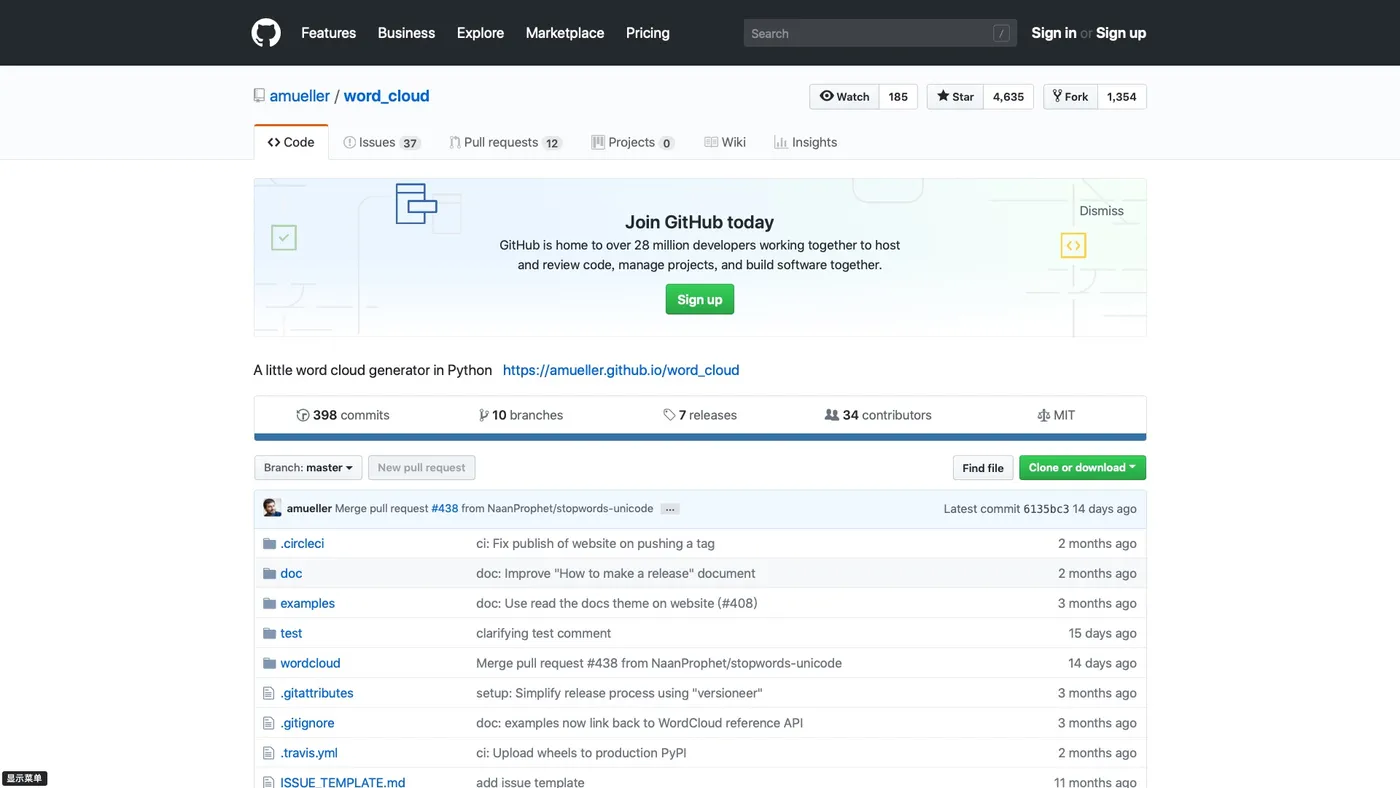1400x788 pixels.
Task: Click the test folder icon
Action: tap(269, 633)
